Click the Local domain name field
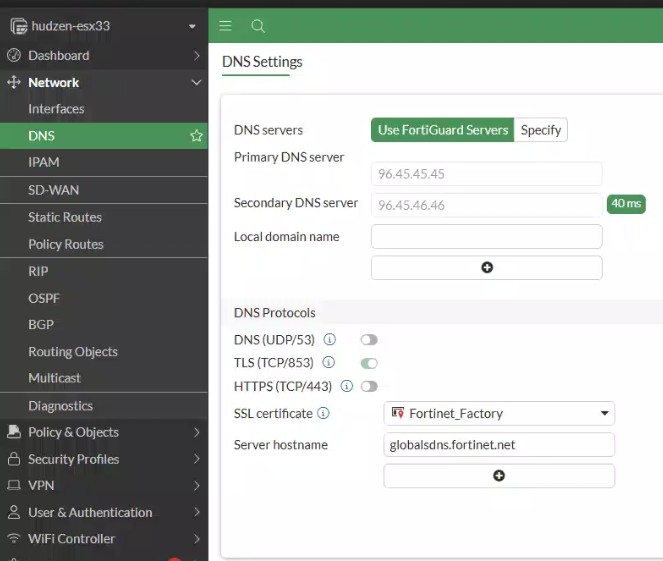Screen dimensions: 663x561 click(x=487, y=236)
